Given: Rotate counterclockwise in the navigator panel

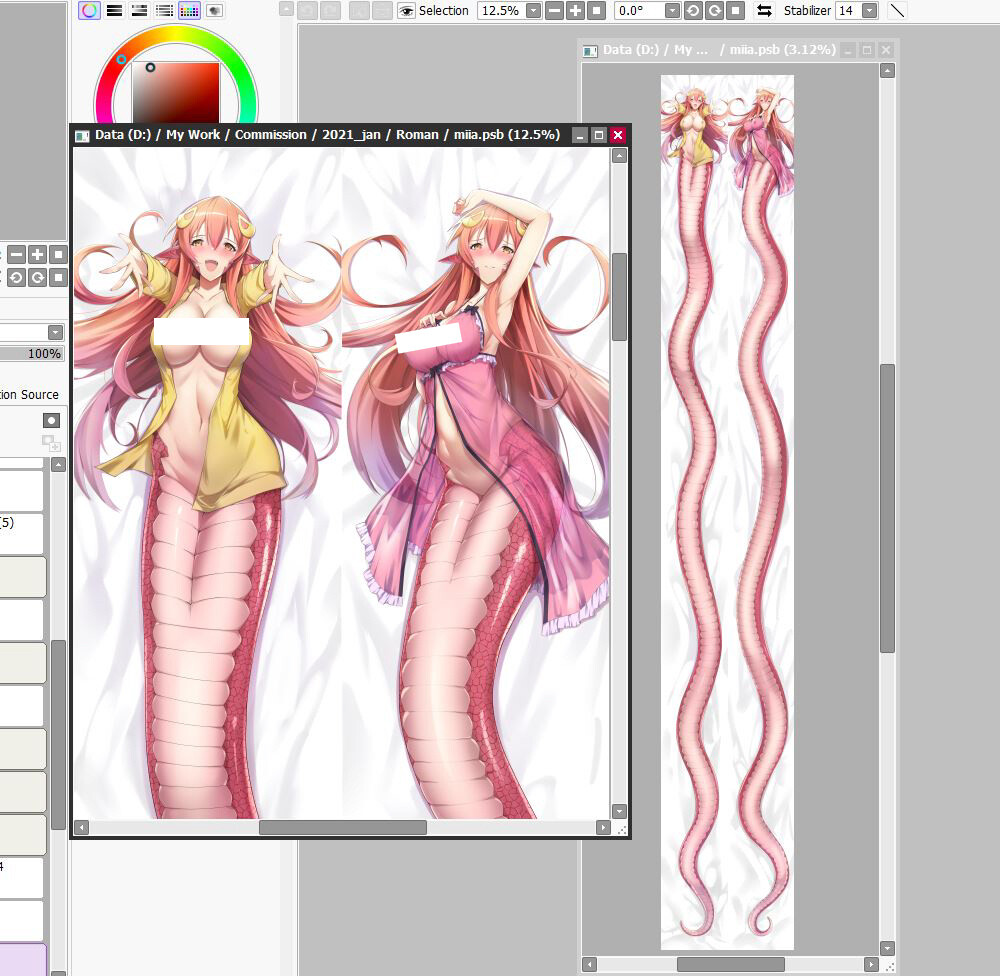Looking at the screenshot, I should pyautogui.click(x=17, y=277).
